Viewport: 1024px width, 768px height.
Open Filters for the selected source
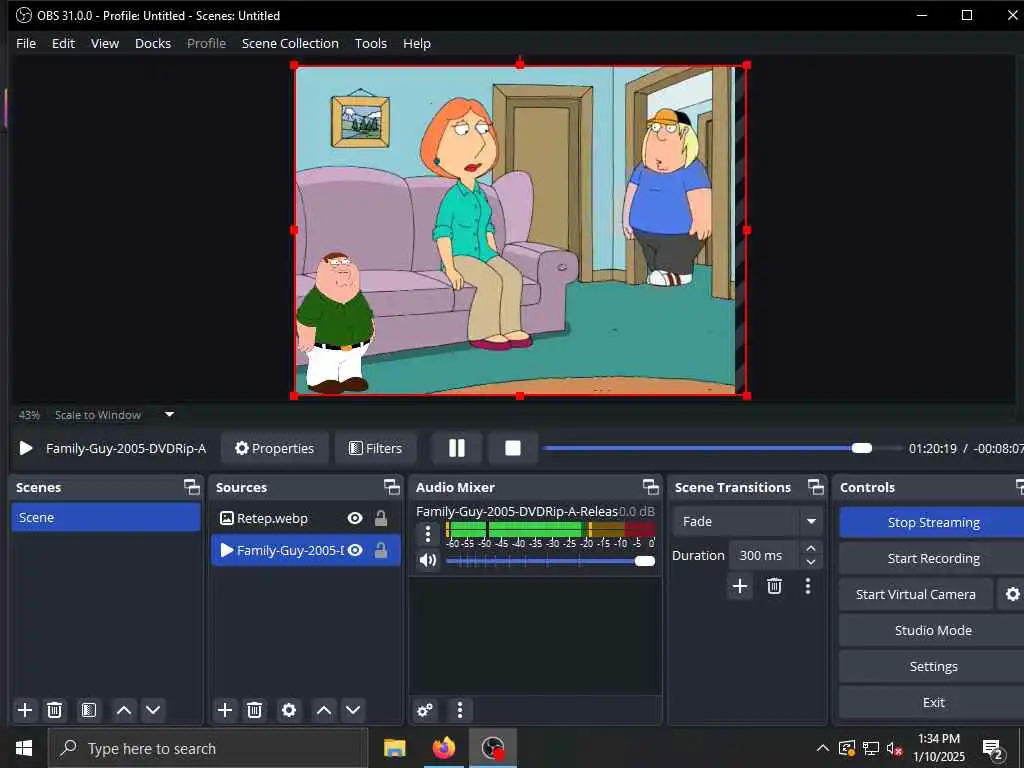(x=376, y=448)
